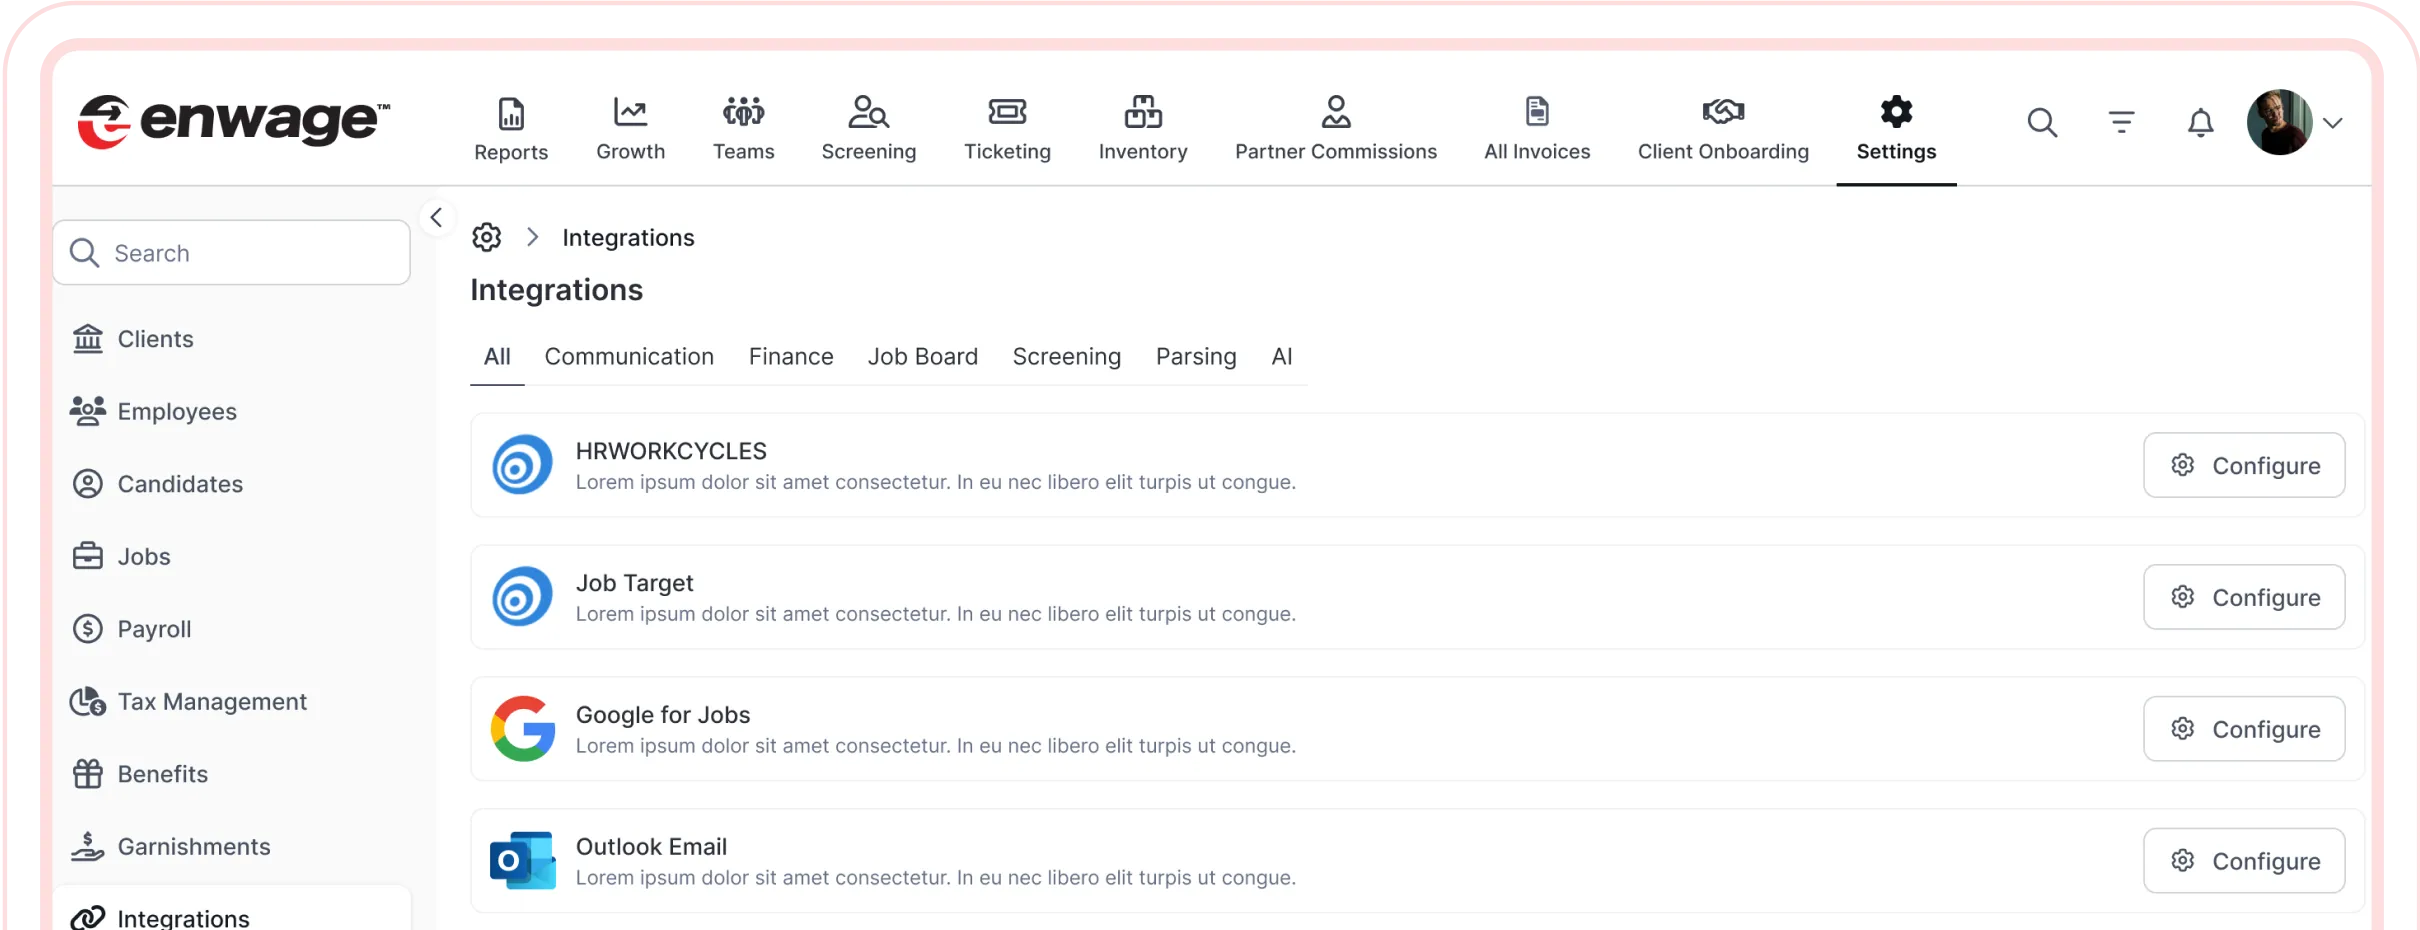Open Client Onboarding handshake icon
Image resolution: width=2420 pixels, height=930 pixels.
(x=1723, y=112)
